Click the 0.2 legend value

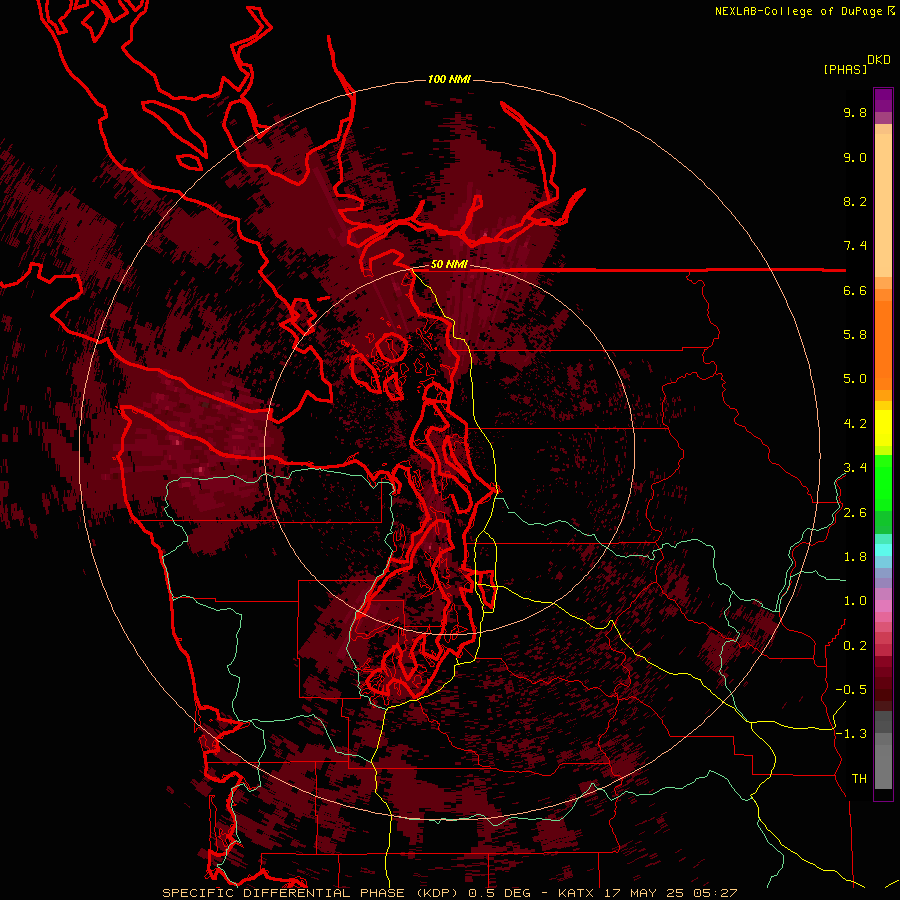click(855, 646)
